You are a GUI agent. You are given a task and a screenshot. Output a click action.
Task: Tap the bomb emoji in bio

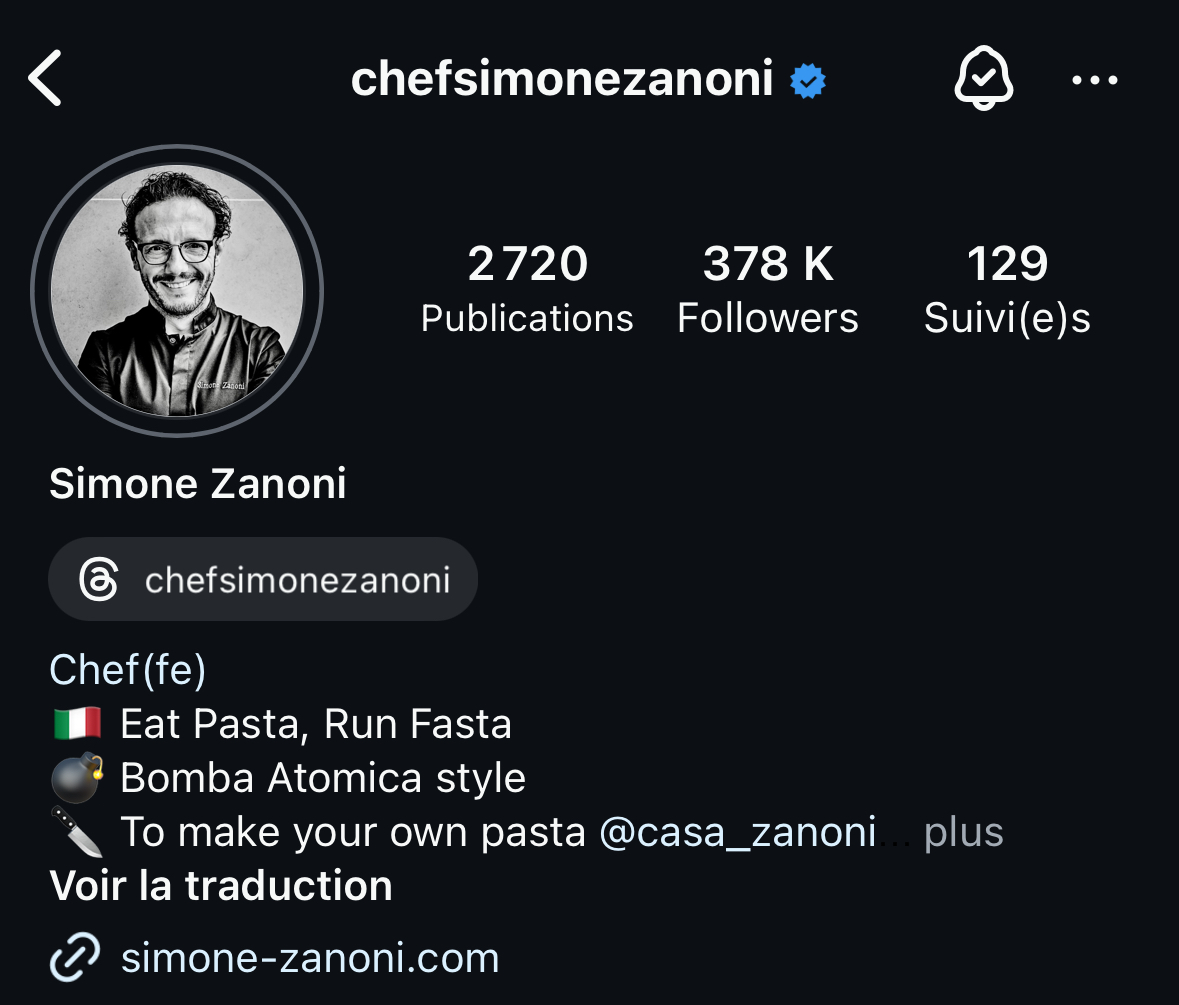tap(77, 777)
